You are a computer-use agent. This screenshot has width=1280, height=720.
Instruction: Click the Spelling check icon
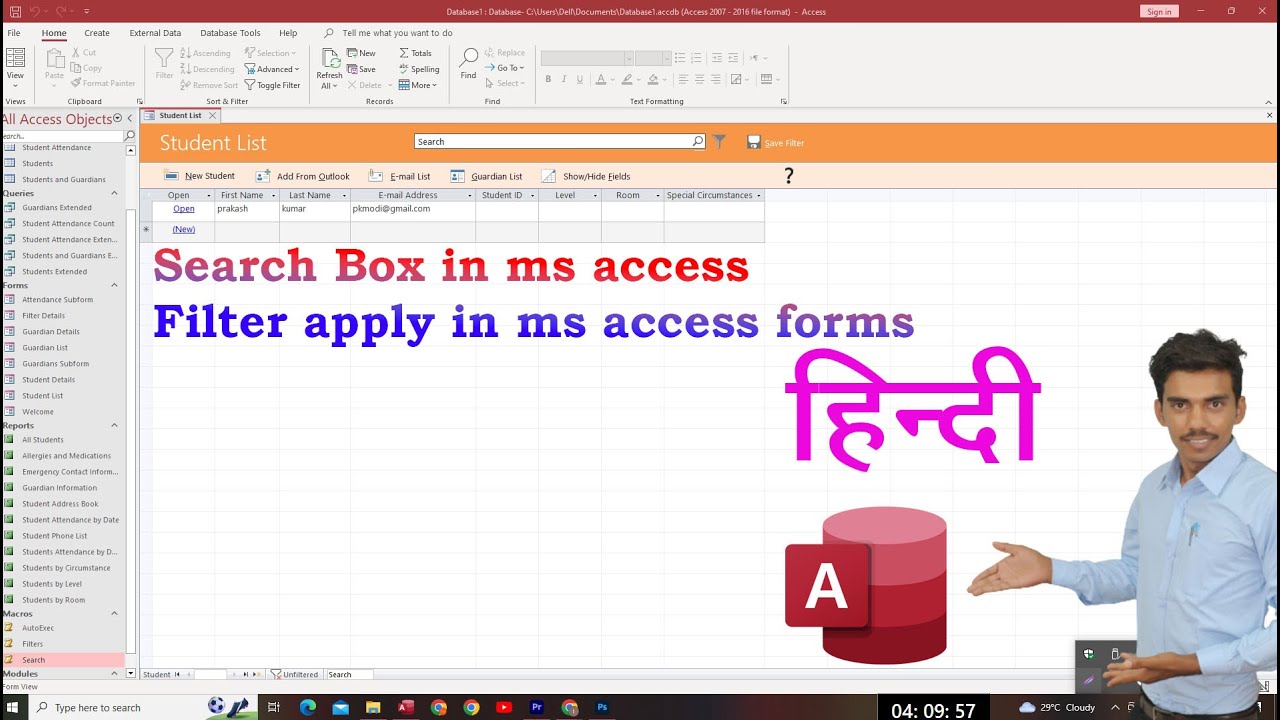tap(404, 69)
